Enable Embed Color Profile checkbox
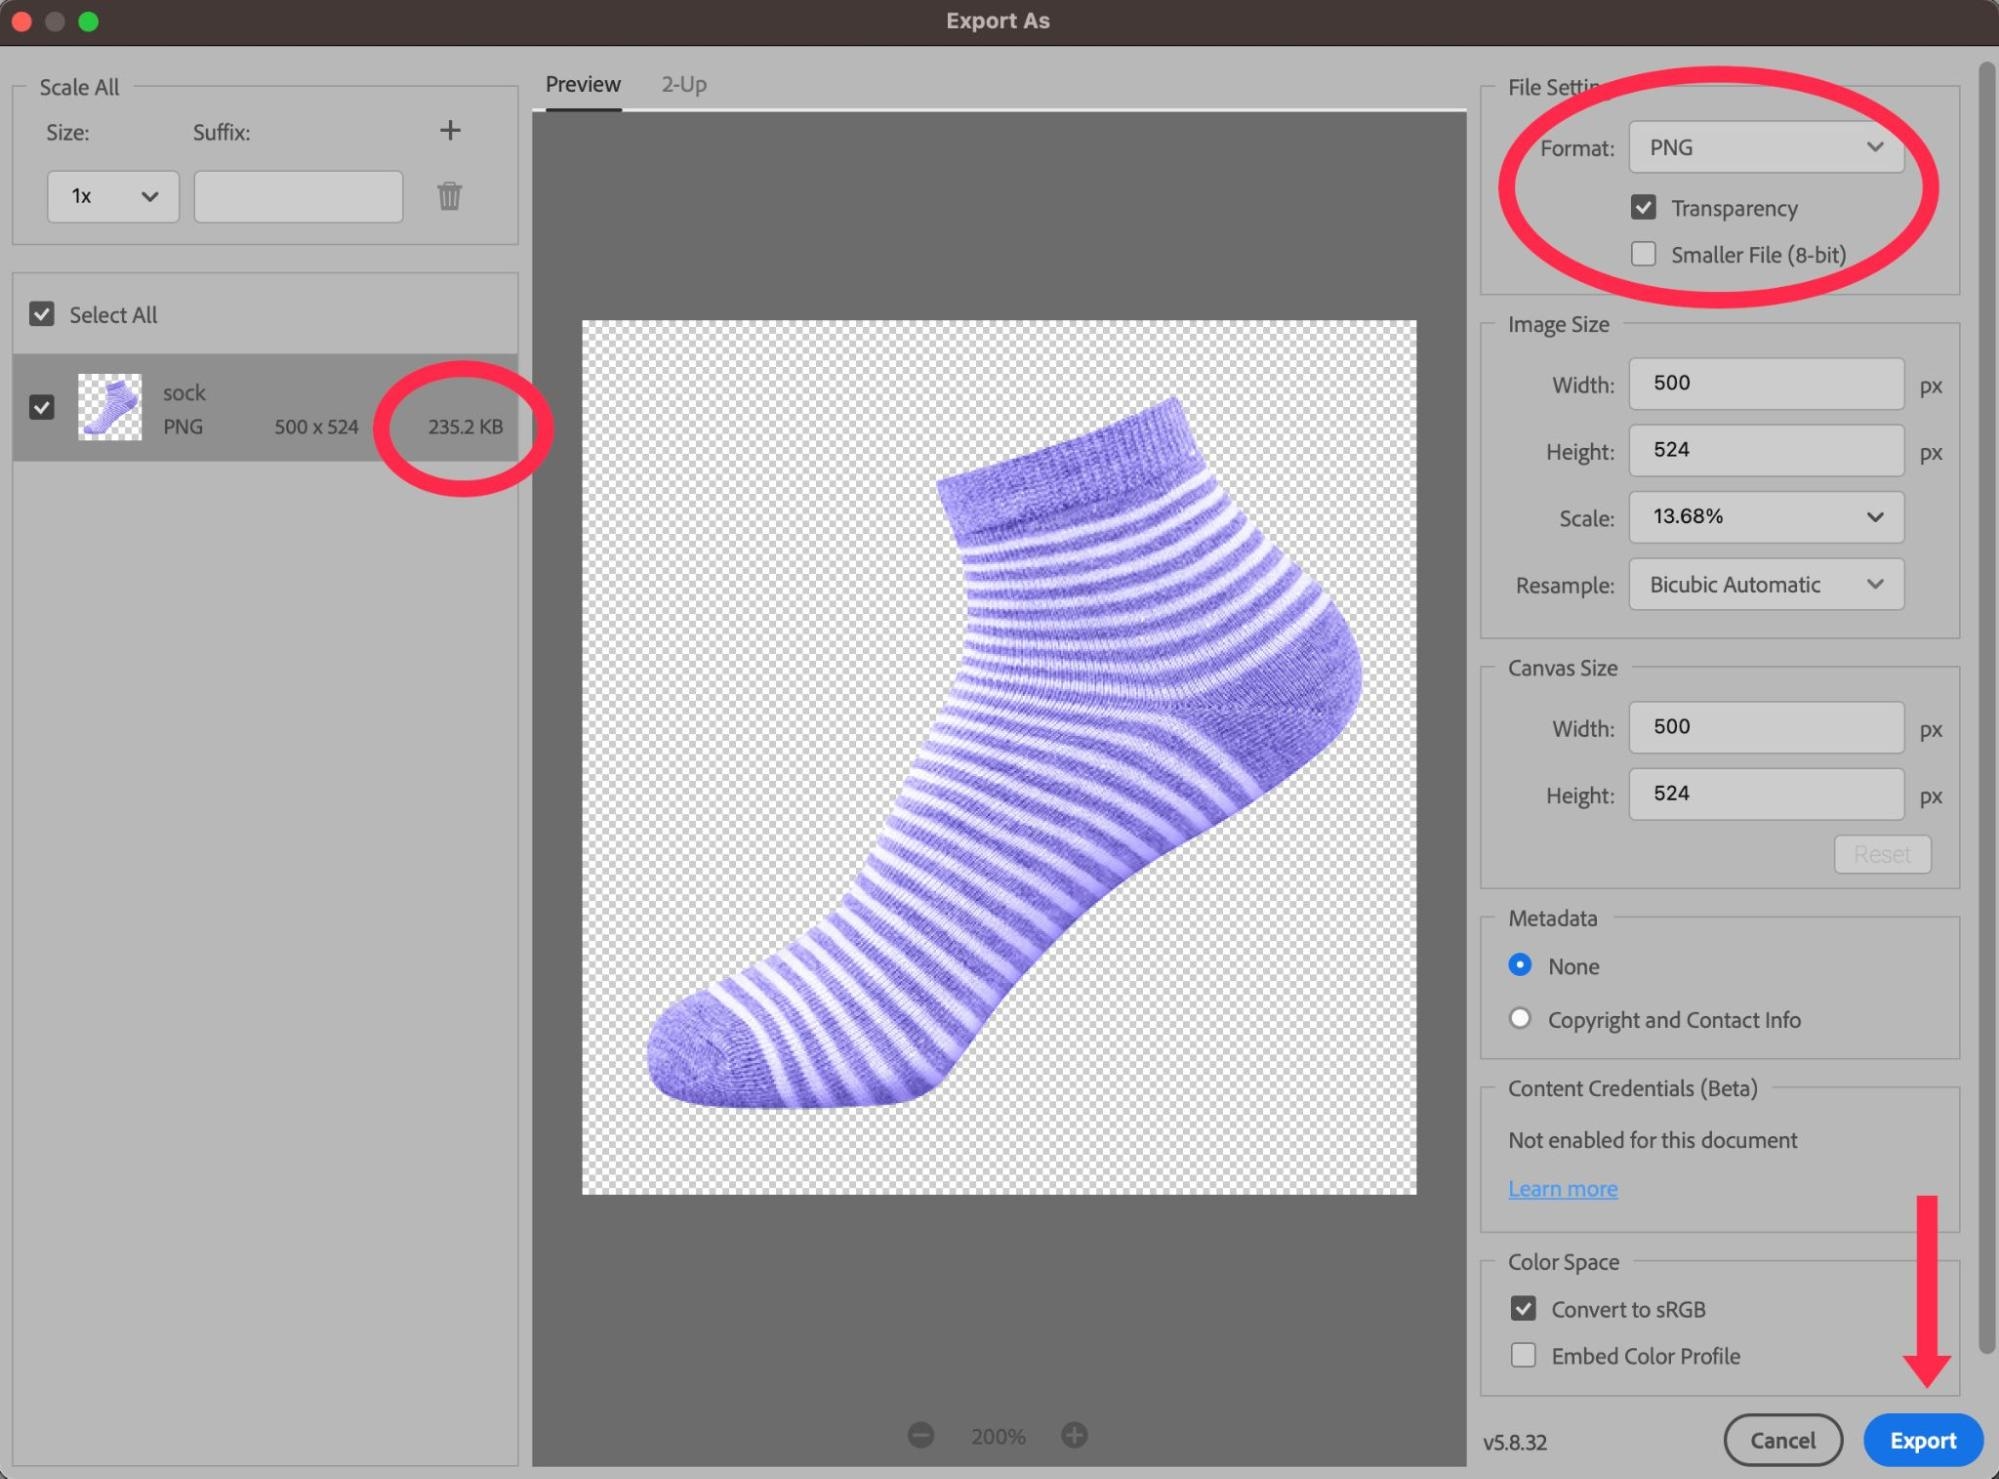The height and width of the screenshot is (1479, 1999). (x=1523, y=1356)
